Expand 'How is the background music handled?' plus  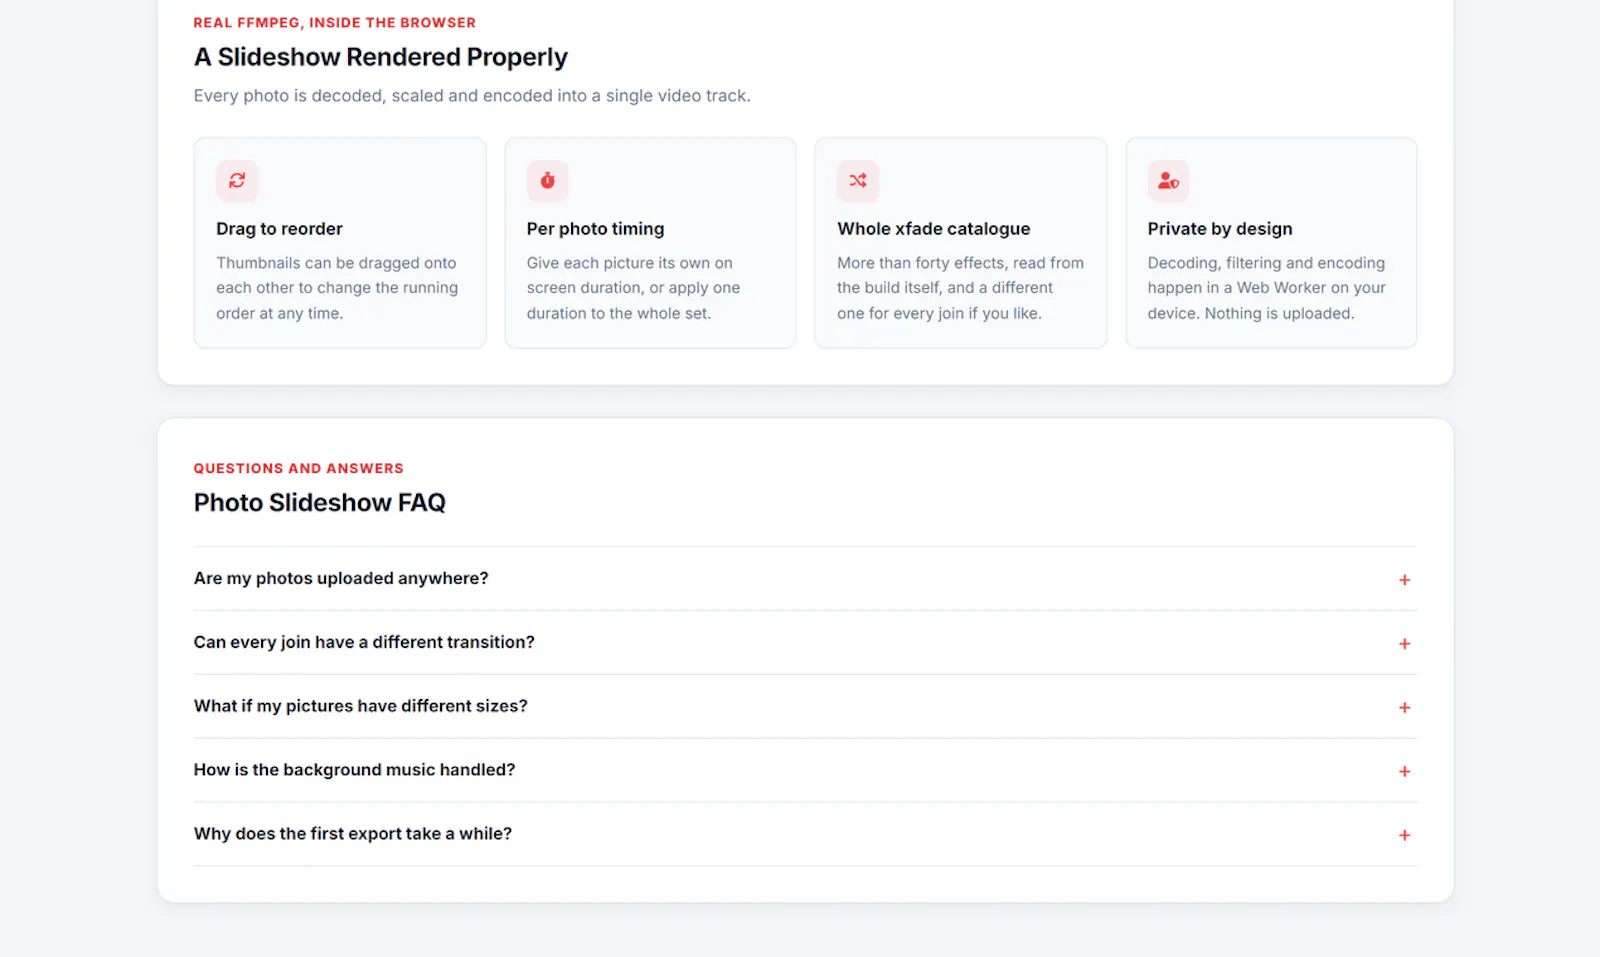tap(1404, 772)
